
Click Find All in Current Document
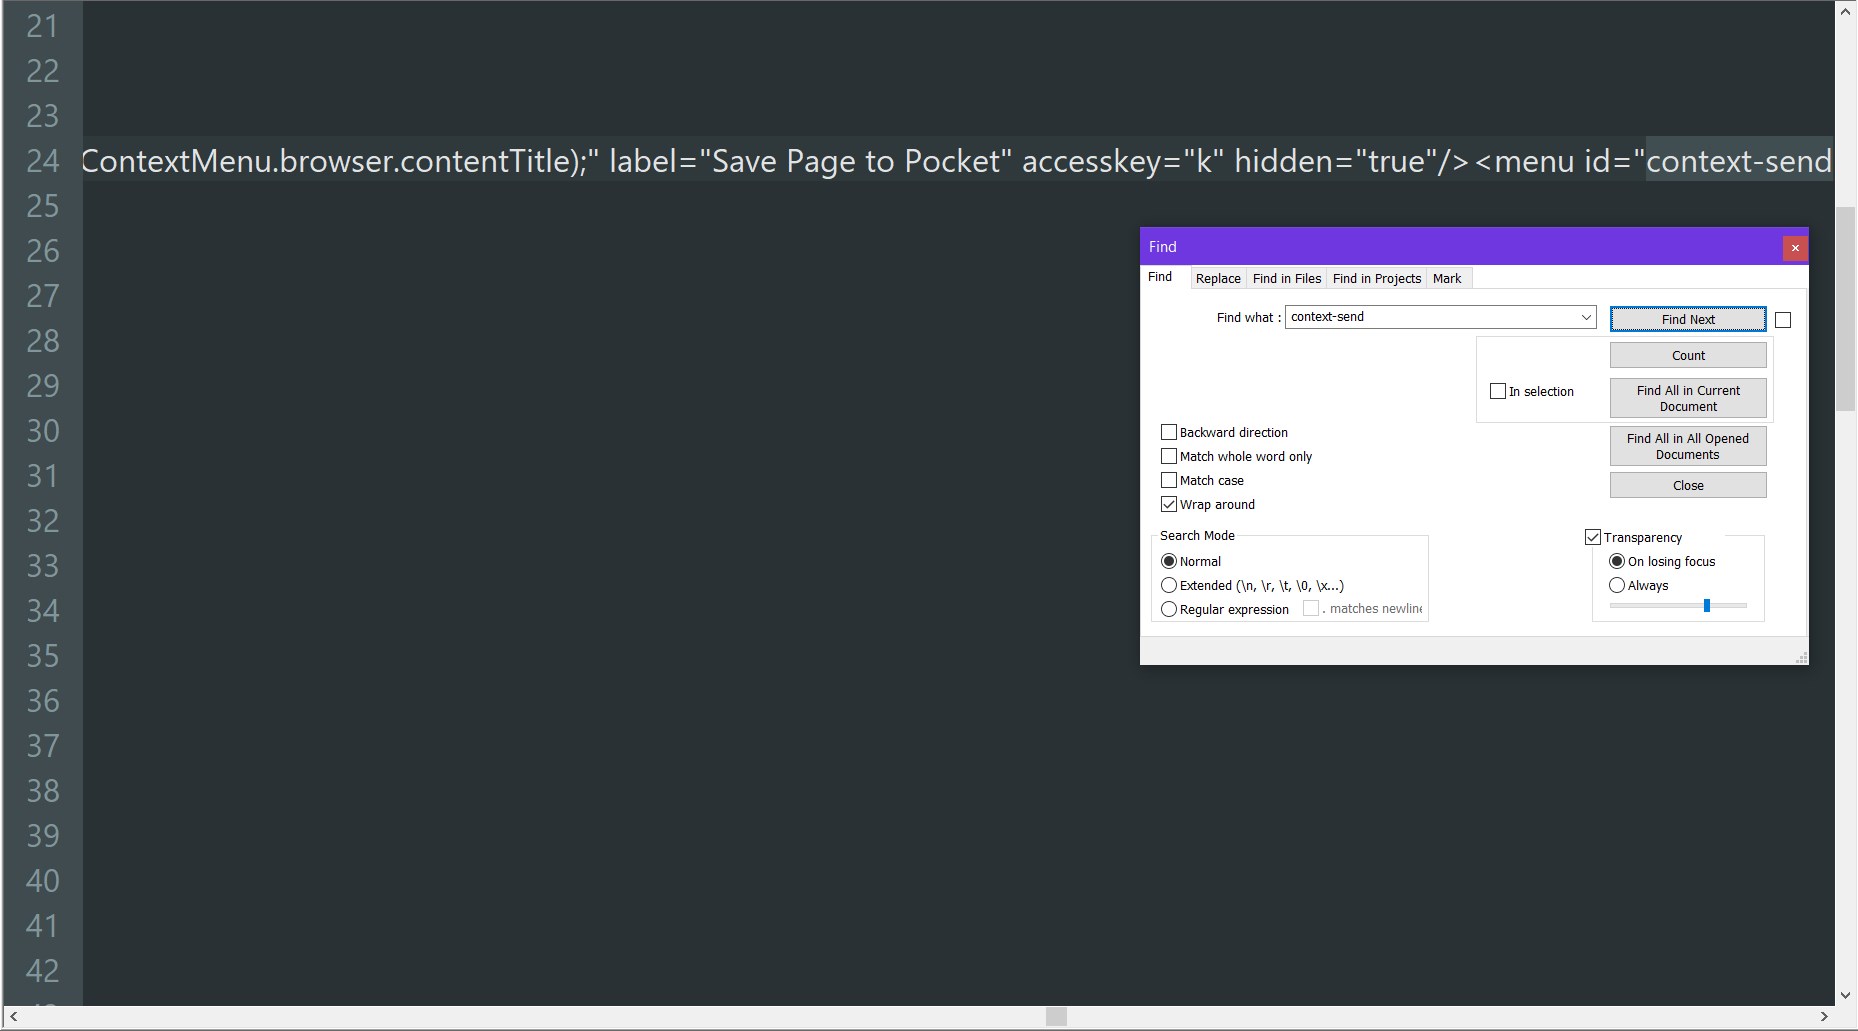(1688, 398)
